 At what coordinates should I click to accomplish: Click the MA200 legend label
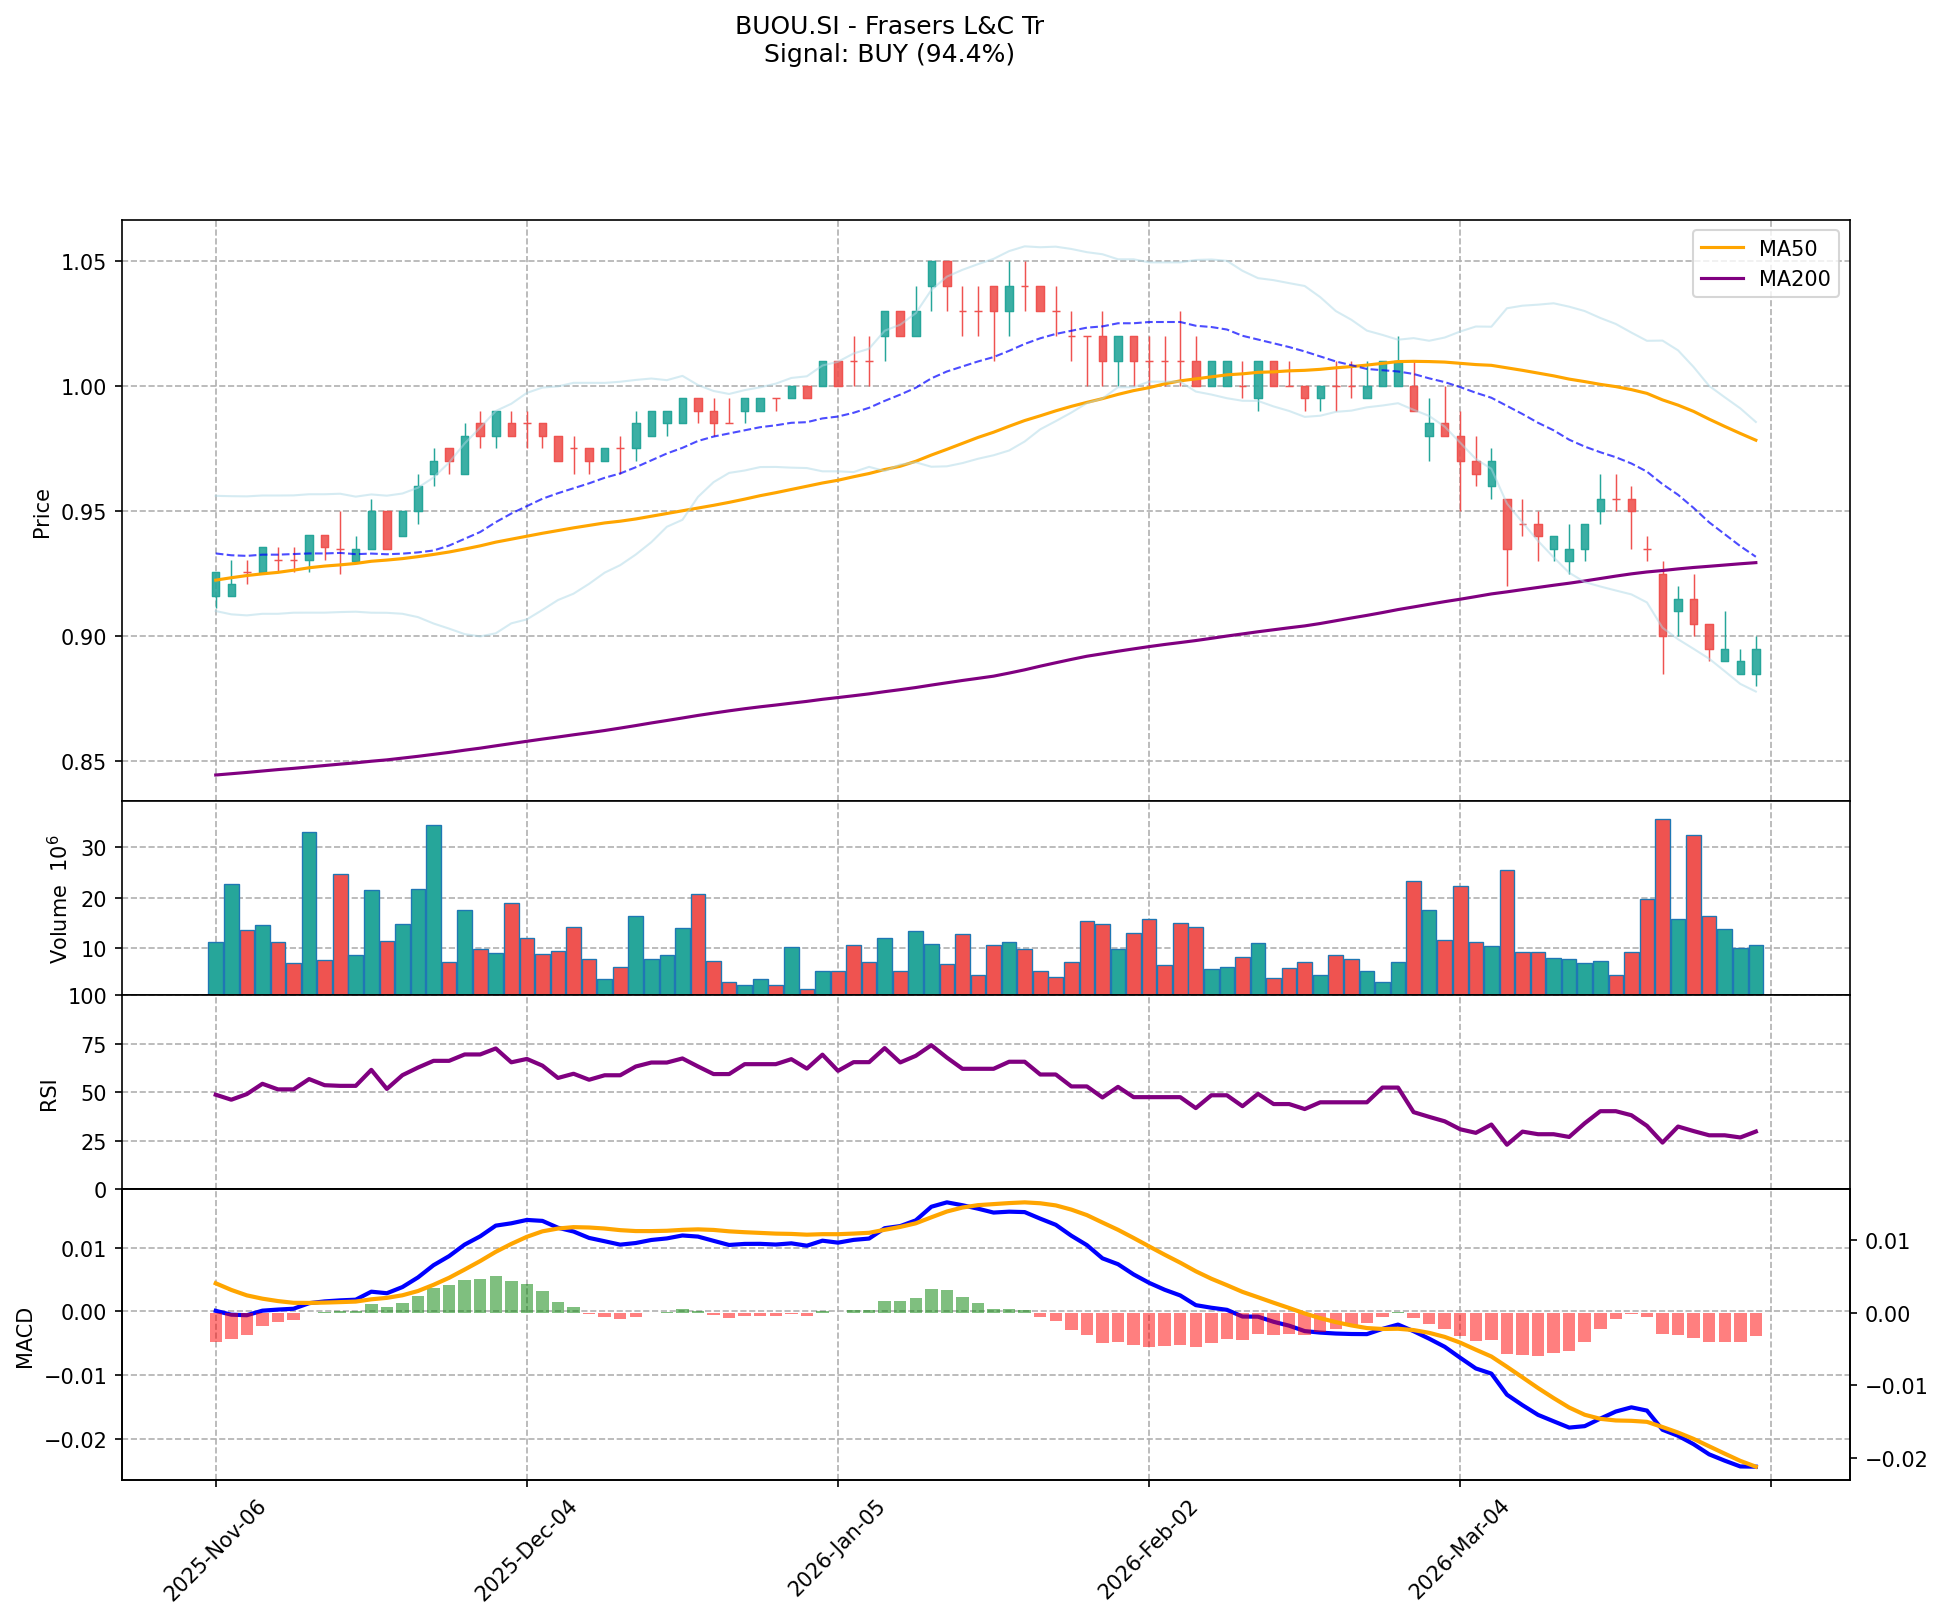point(1794,279)
